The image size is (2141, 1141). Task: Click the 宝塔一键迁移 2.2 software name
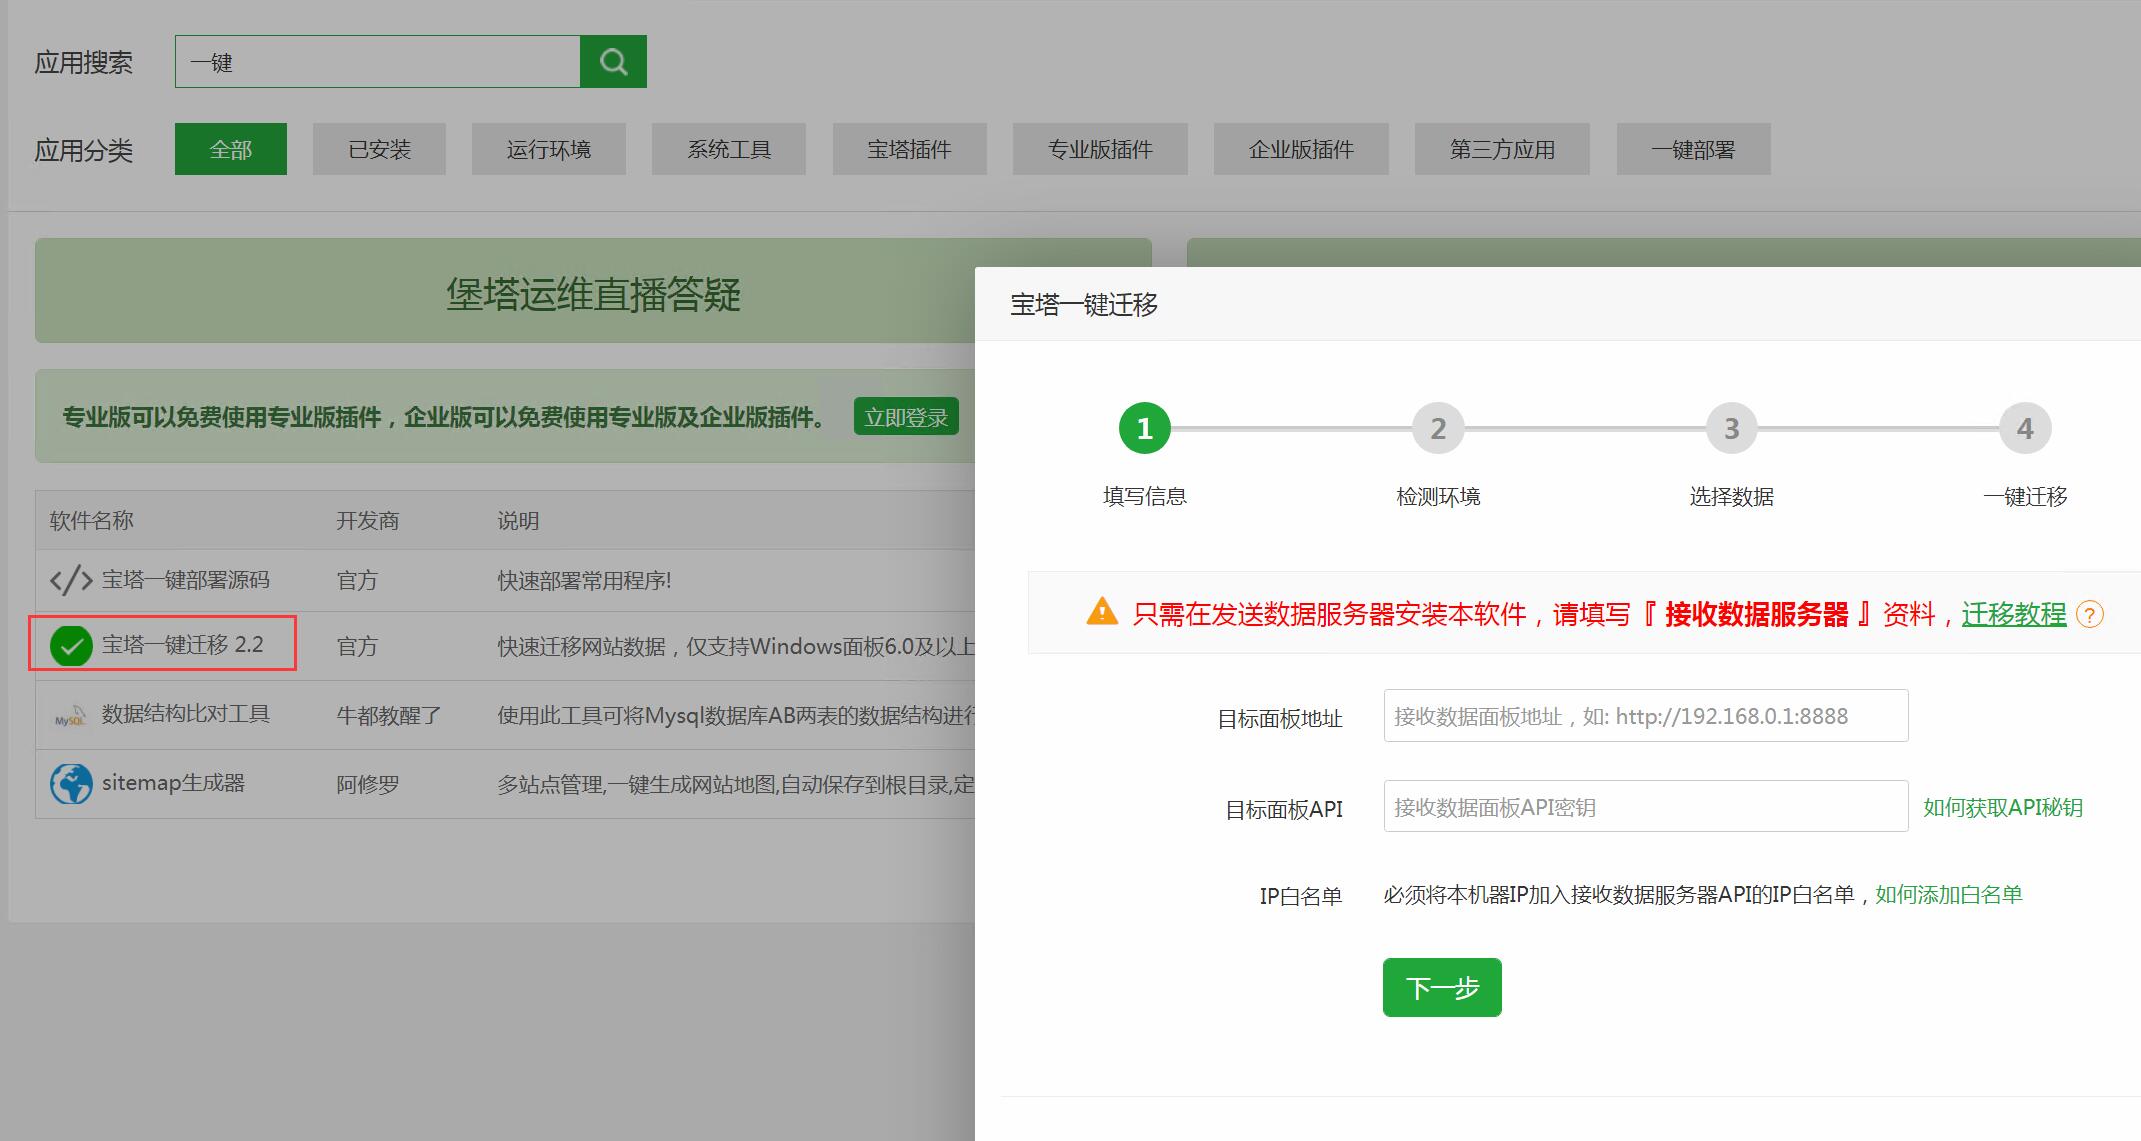(183, 645)
